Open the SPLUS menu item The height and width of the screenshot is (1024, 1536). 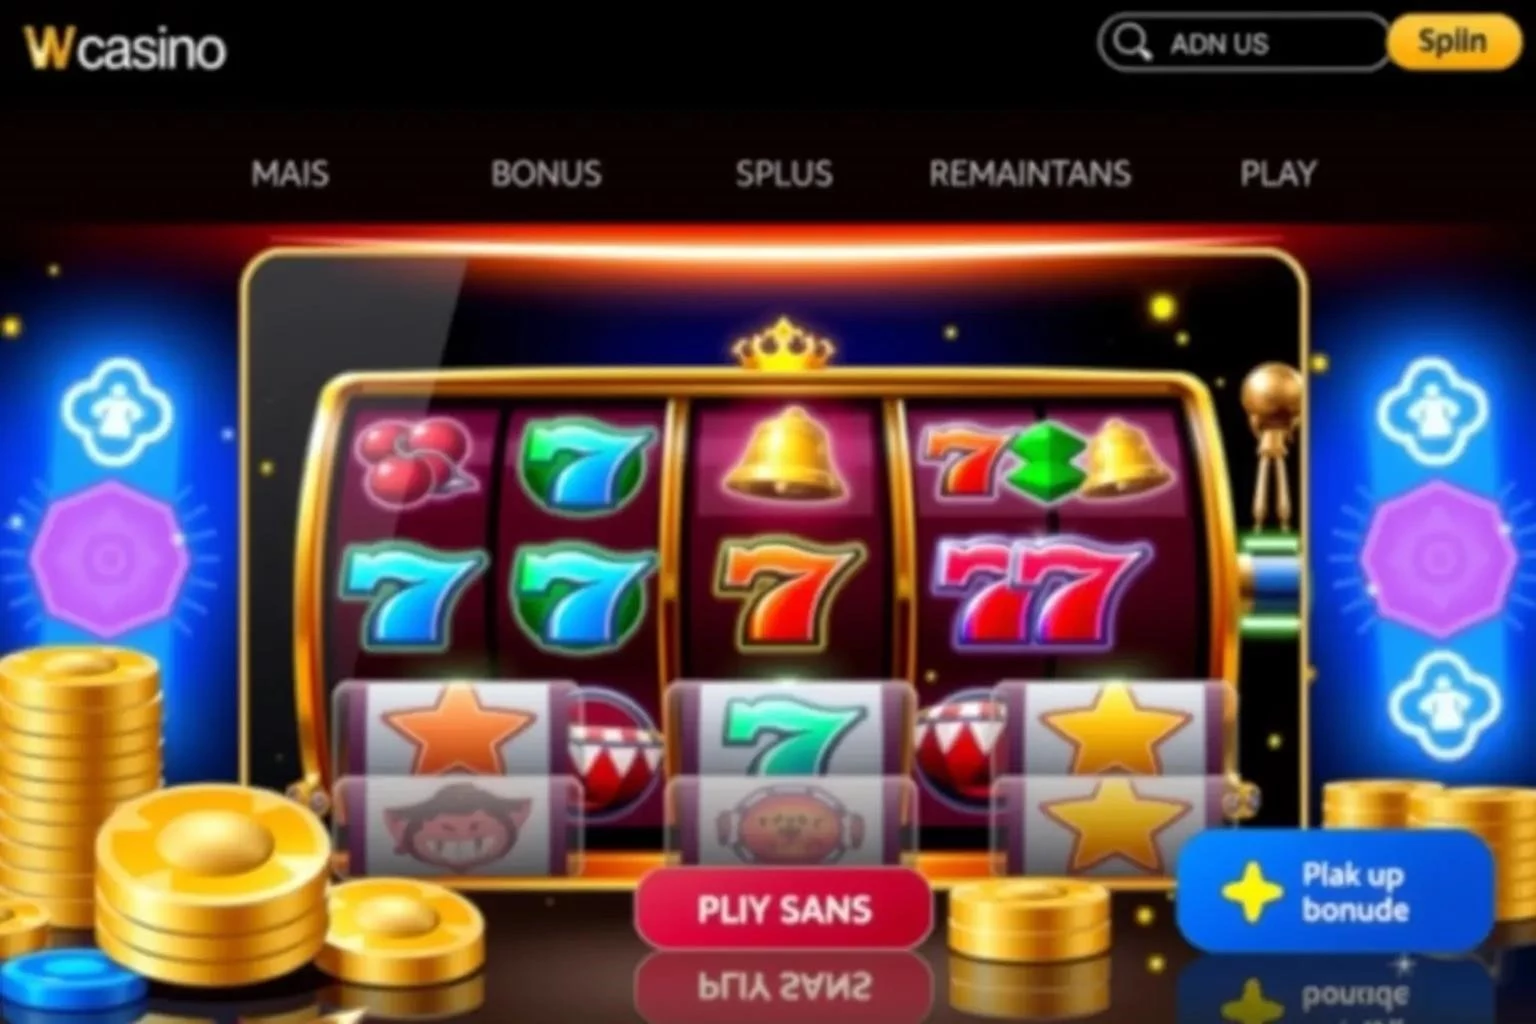pos(784,174)
